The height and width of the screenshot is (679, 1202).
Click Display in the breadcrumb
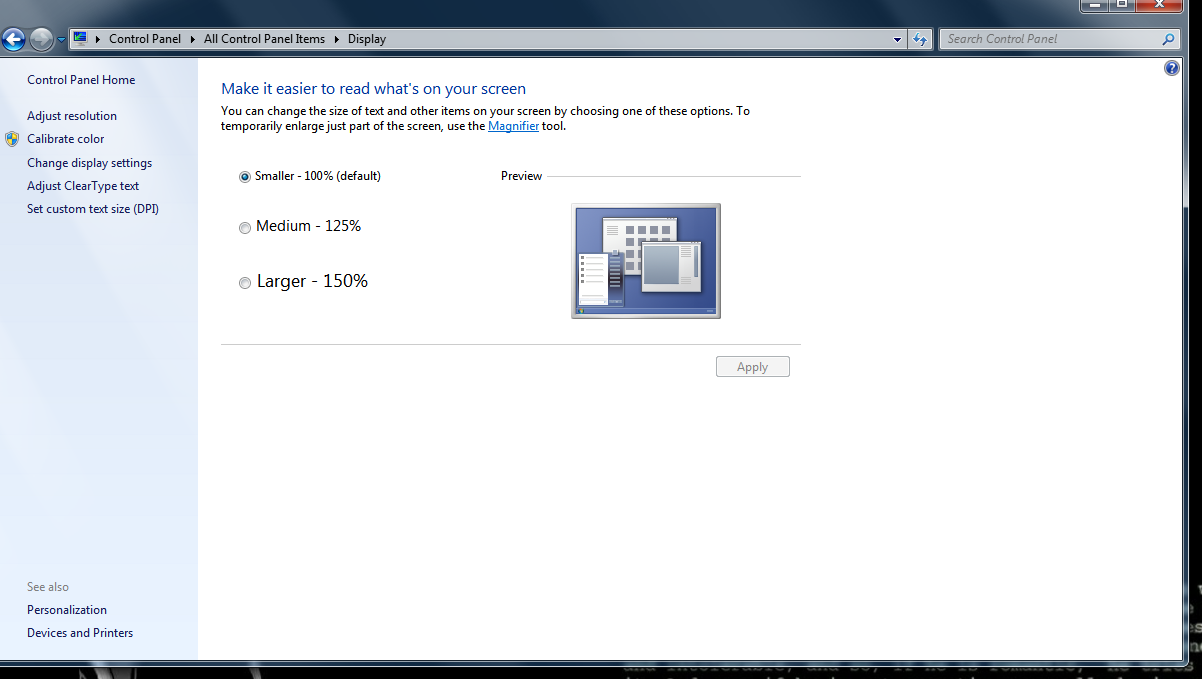point(367,39)
